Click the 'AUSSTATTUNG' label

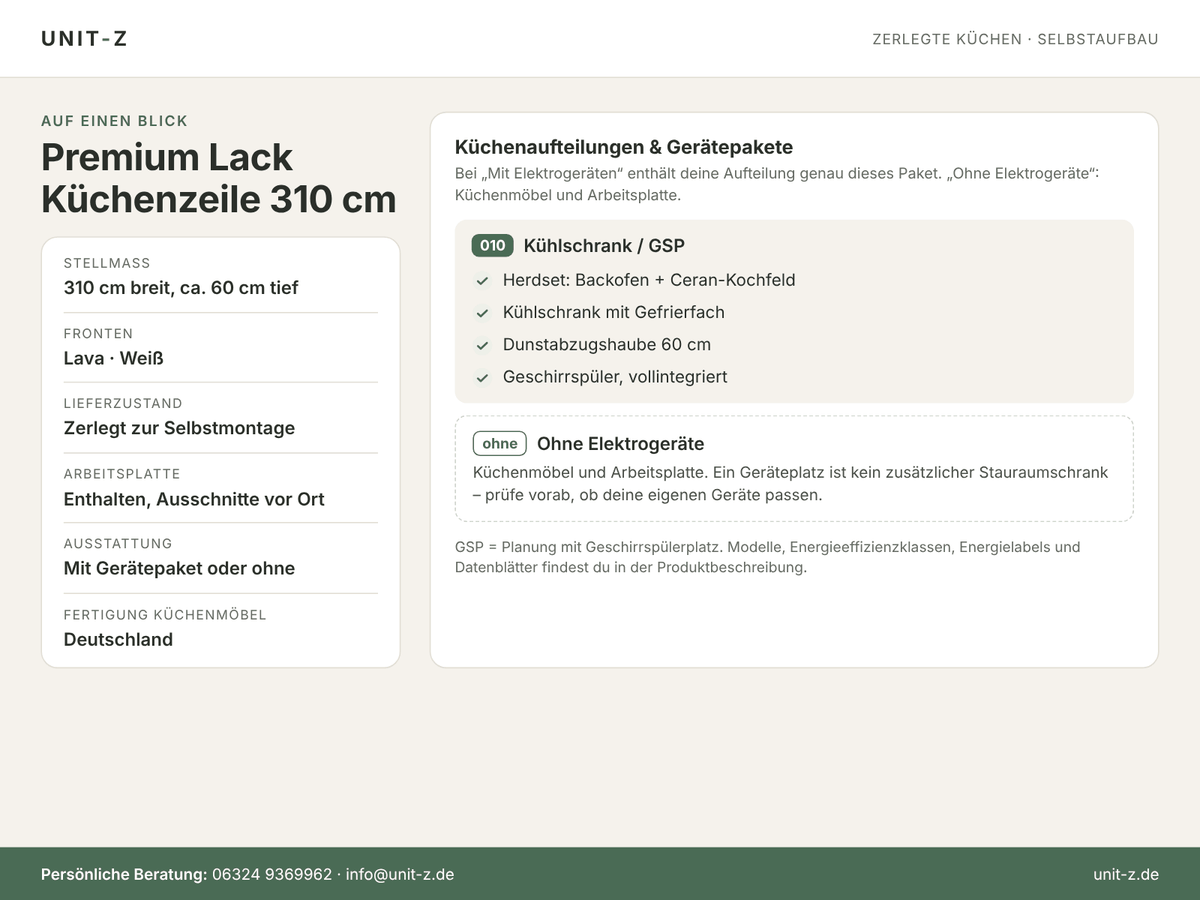click(x=118, y=543)
